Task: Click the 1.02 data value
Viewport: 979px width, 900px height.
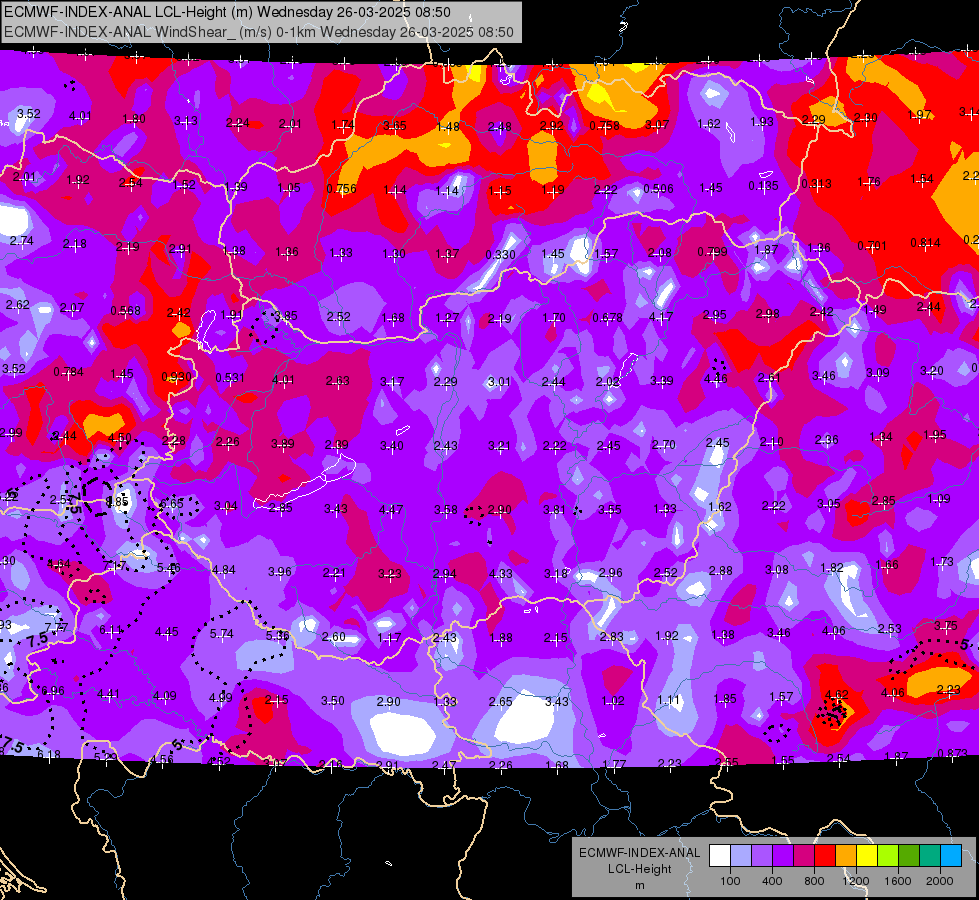Action: [x=612, y=701]
